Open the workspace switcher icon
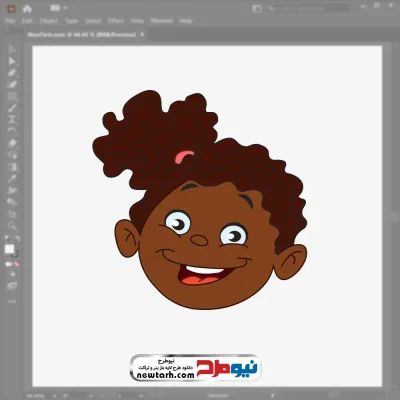The height and width of the screenshot is (400, 400). [257, 9]
